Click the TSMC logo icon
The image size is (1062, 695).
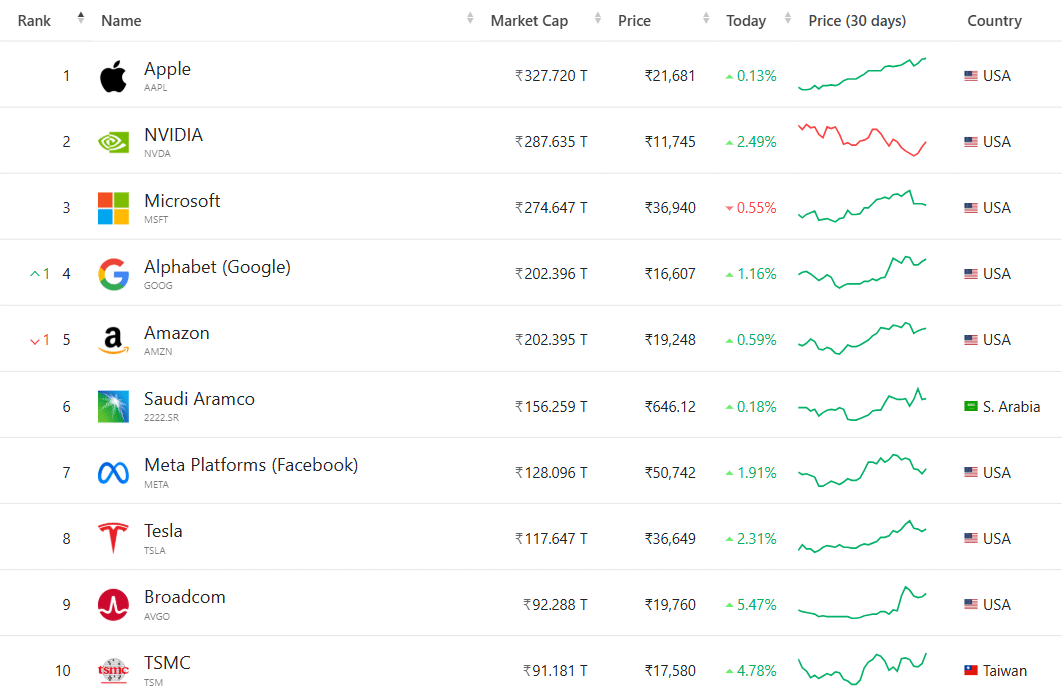pos(113,670)
